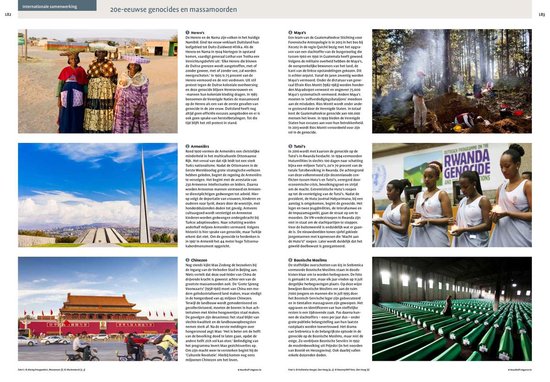Click the 'Chinezen' heading

coord(199,260)
